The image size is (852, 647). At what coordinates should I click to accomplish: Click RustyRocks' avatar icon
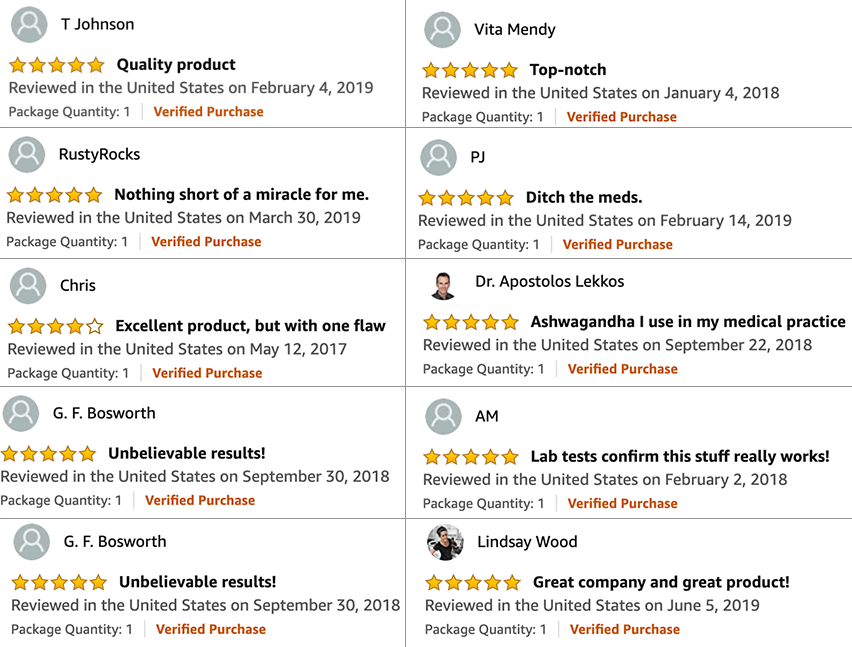27,155
